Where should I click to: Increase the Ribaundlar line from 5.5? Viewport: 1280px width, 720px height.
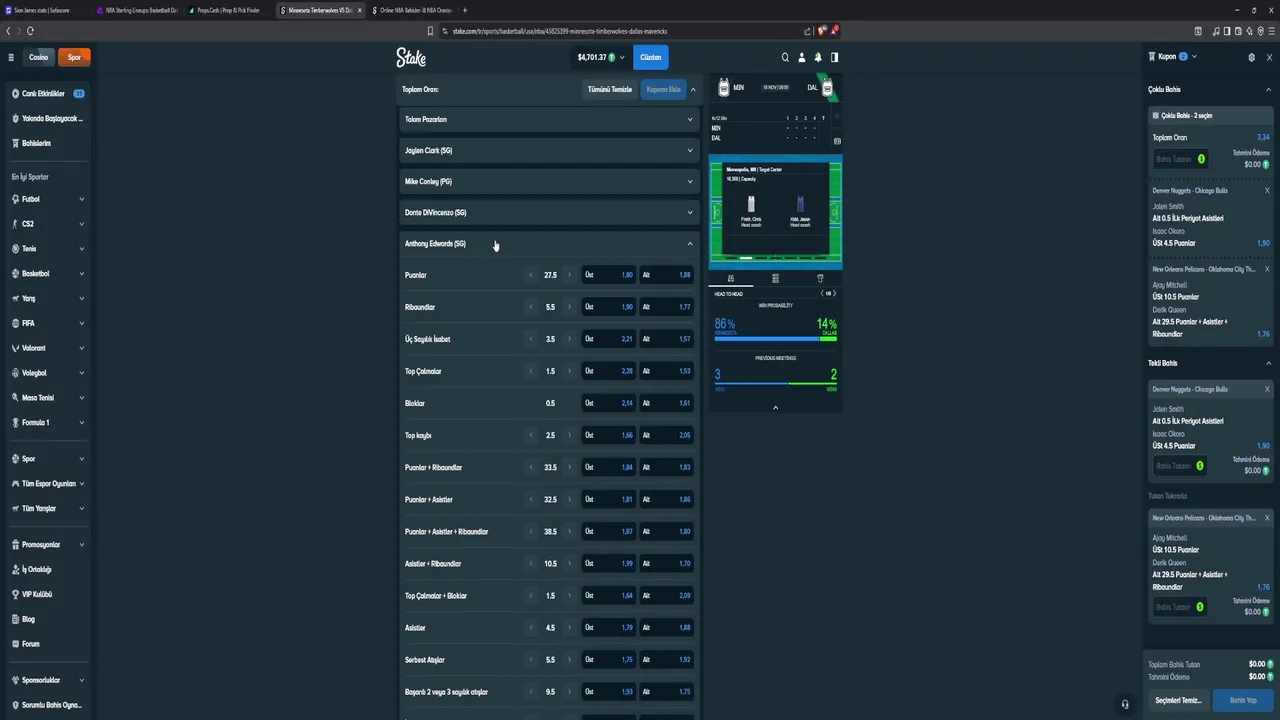(x=570, y=307)
